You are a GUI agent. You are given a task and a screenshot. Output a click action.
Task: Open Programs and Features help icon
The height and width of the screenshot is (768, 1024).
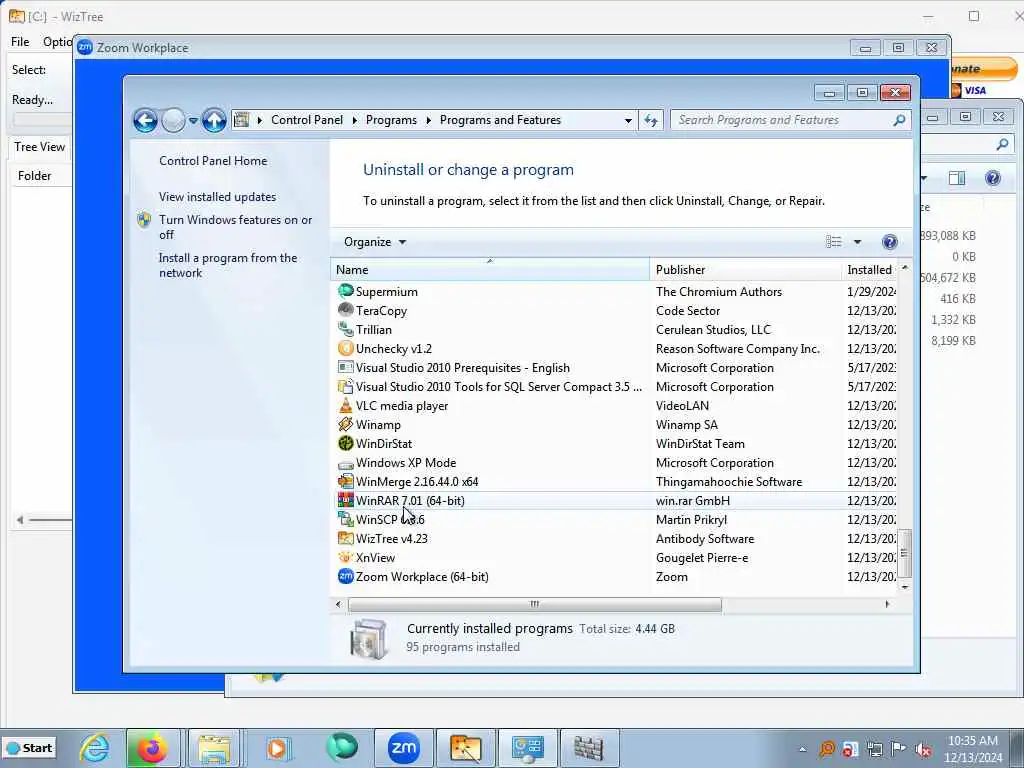coord(889,242)
